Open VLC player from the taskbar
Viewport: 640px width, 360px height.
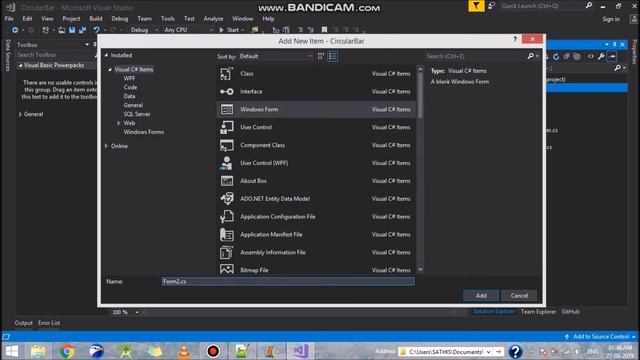184,351
